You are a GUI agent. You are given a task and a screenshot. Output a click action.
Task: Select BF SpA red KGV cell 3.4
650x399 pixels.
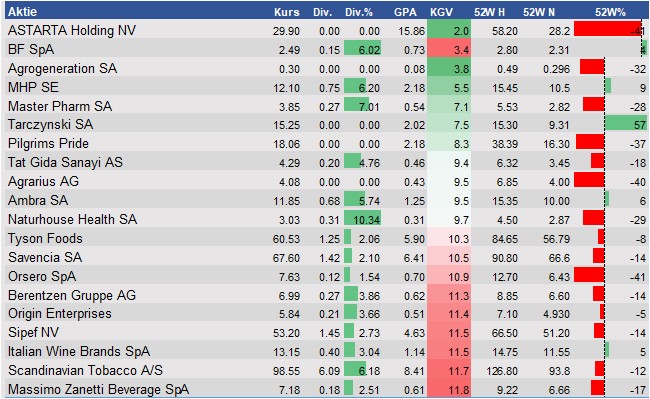point(449,50)
